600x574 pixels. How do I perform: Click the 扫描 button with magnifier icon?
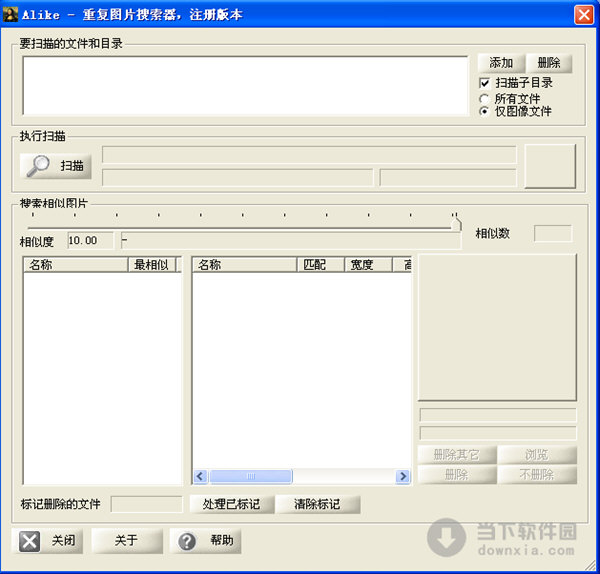click(x=56, y=166)
